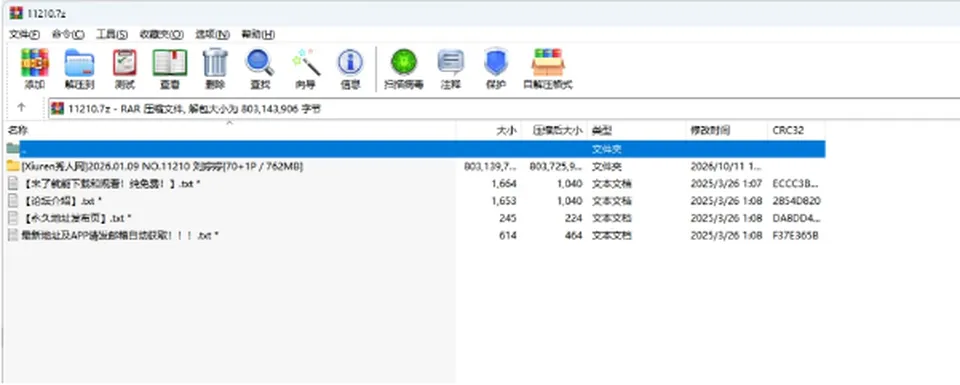This screenshot has height=385, width=960.
Task: Open the 工具(S) menu
Action: pos(112,34)
